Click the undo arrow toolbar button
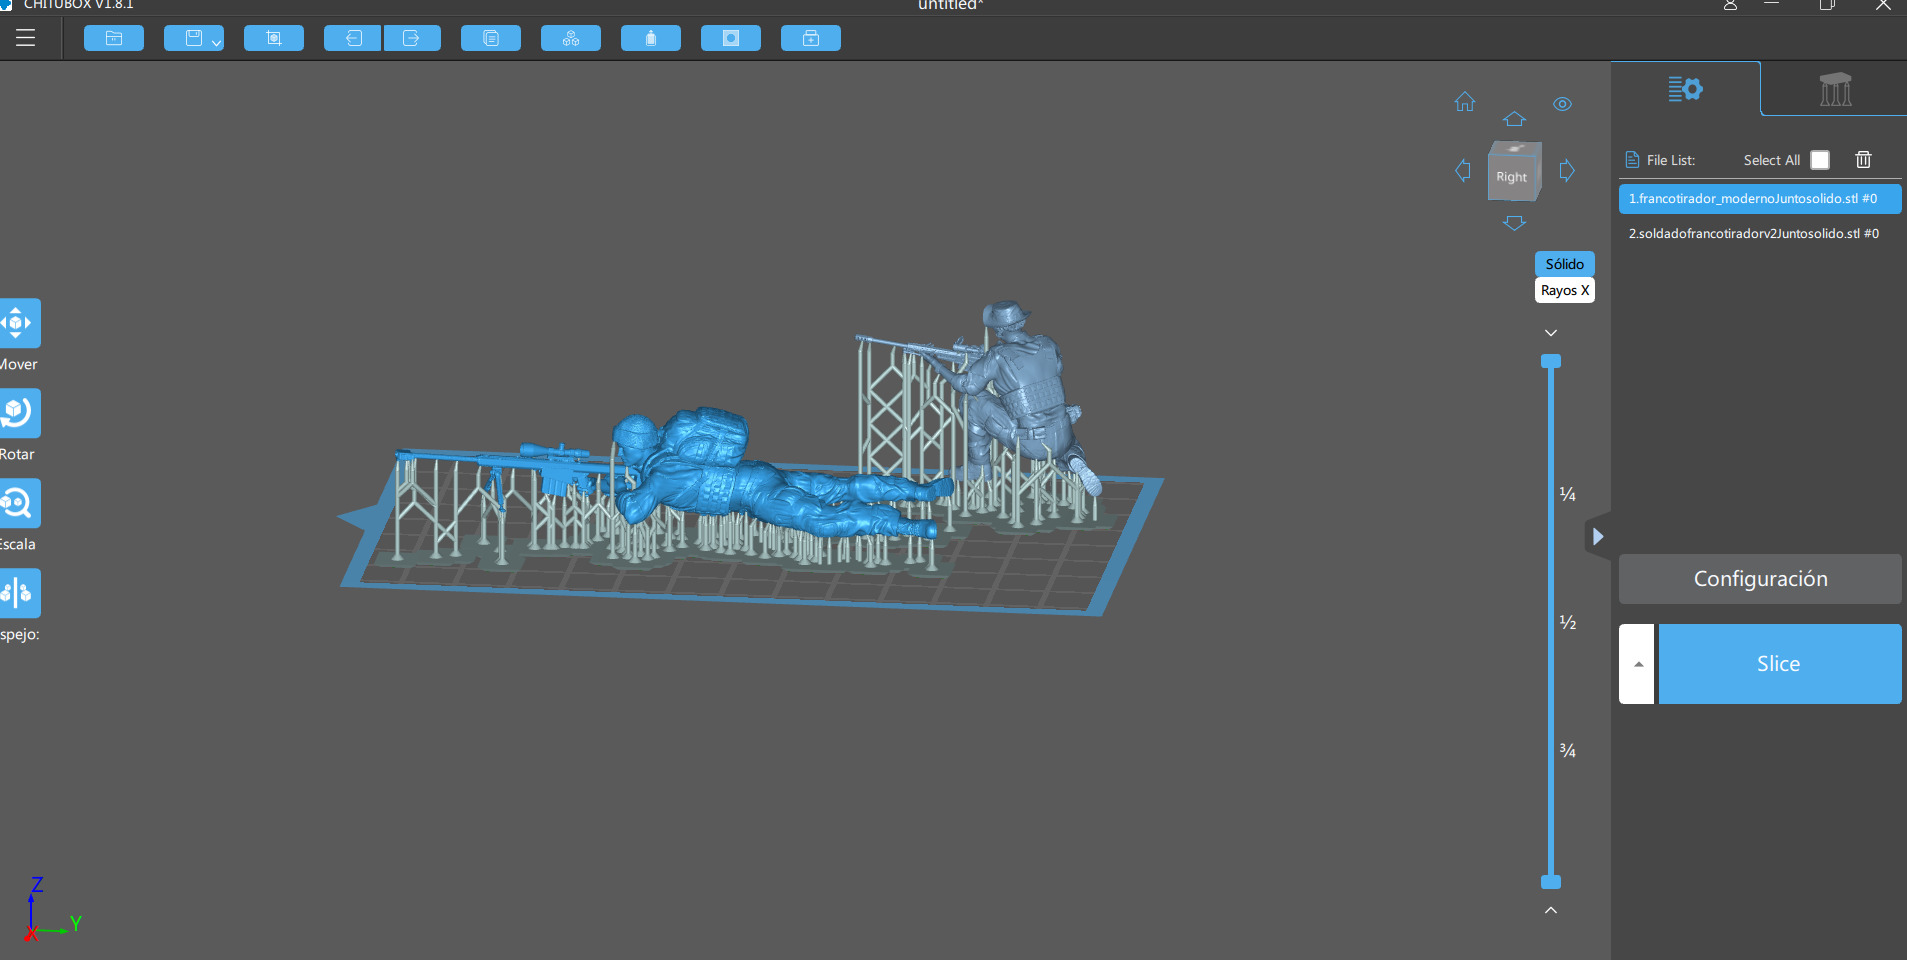 click(353, 38)
